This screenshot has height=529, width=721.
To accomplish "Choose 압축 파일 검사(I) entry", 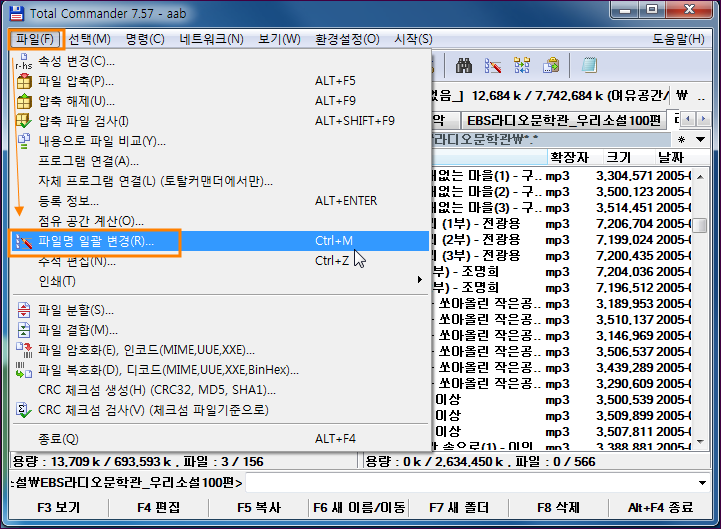I will coord(220,121).
